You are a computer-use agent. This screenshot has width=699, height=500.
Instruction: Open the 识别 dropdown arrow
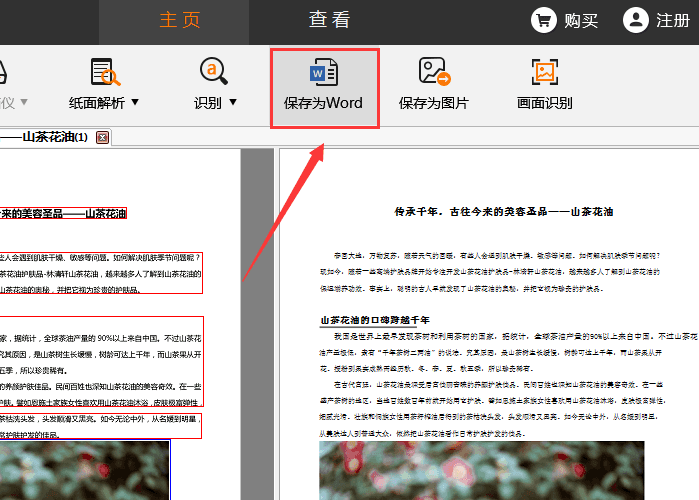[x=233, y=103]
